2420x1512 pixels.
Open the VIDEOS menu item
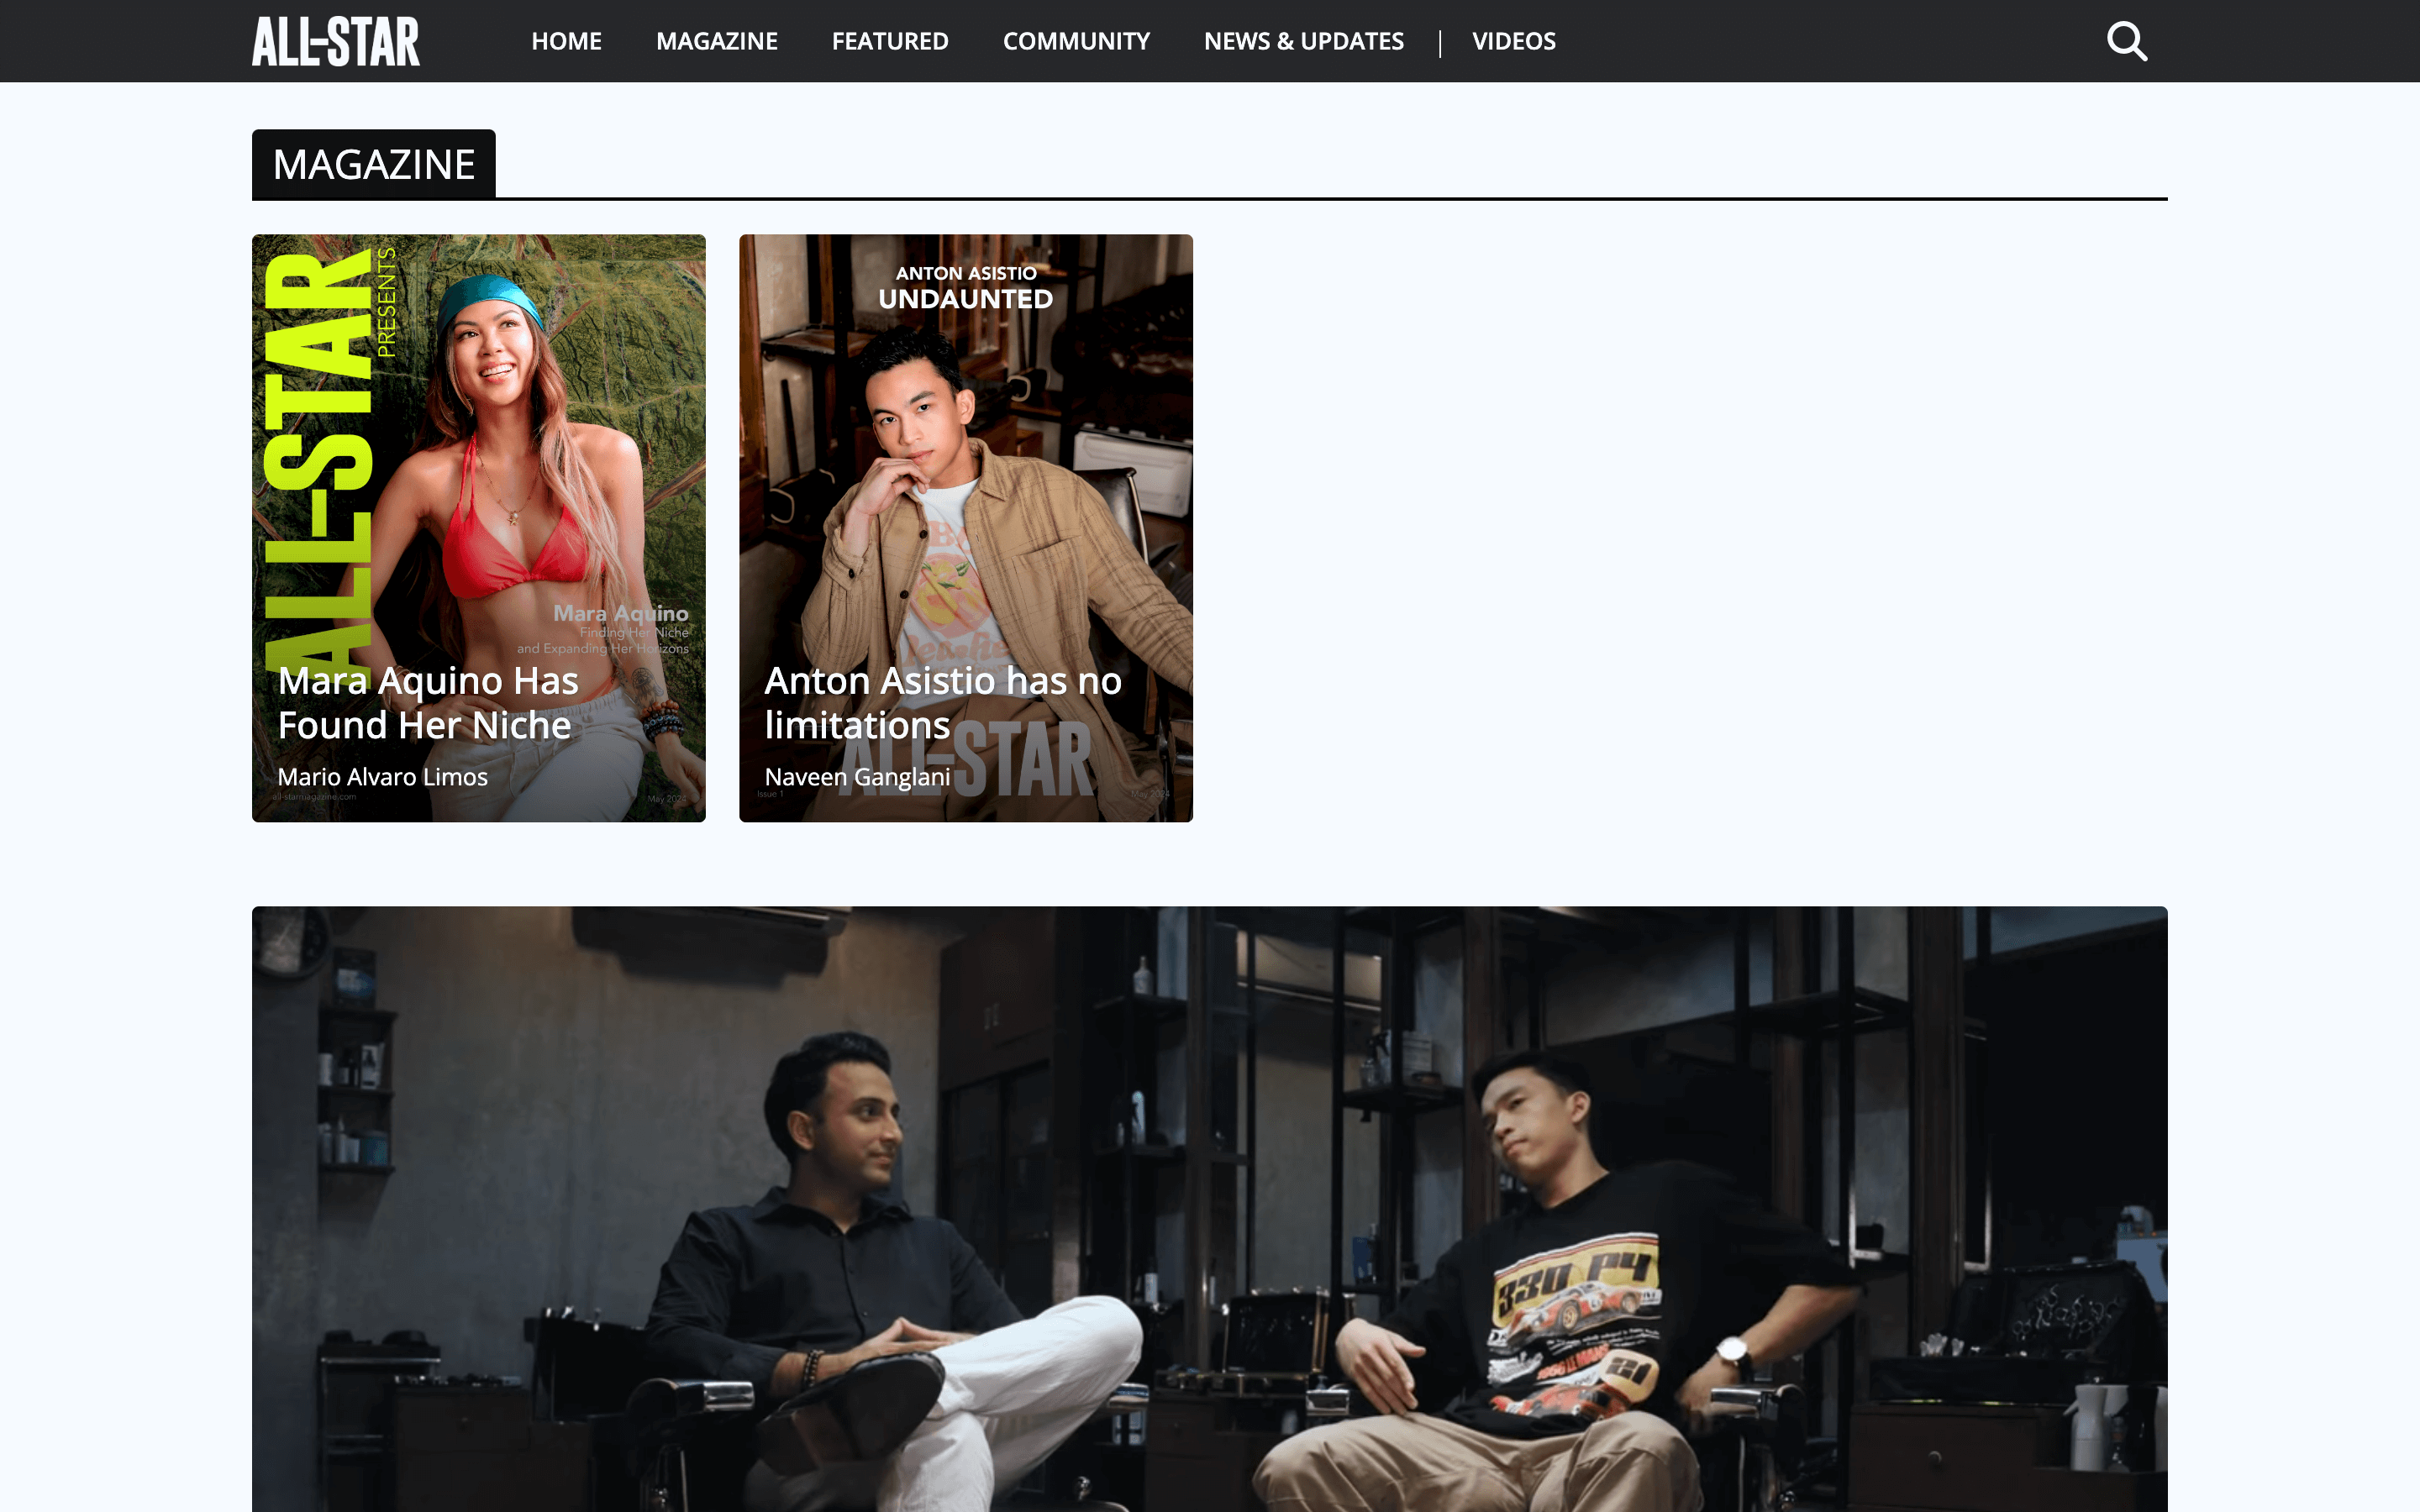coord(1514,41)
